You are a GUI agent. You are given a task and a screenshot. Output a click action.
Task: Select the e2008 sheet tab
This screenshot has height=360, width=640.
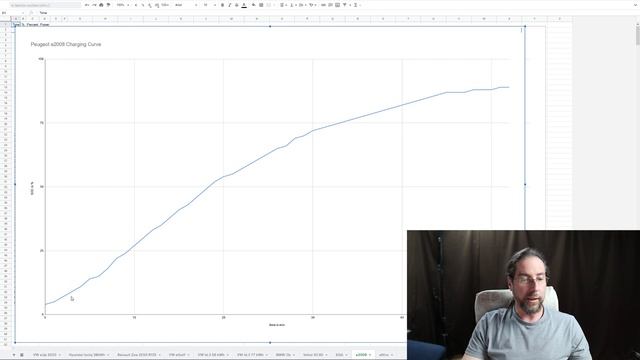click(x=361, y=355)
